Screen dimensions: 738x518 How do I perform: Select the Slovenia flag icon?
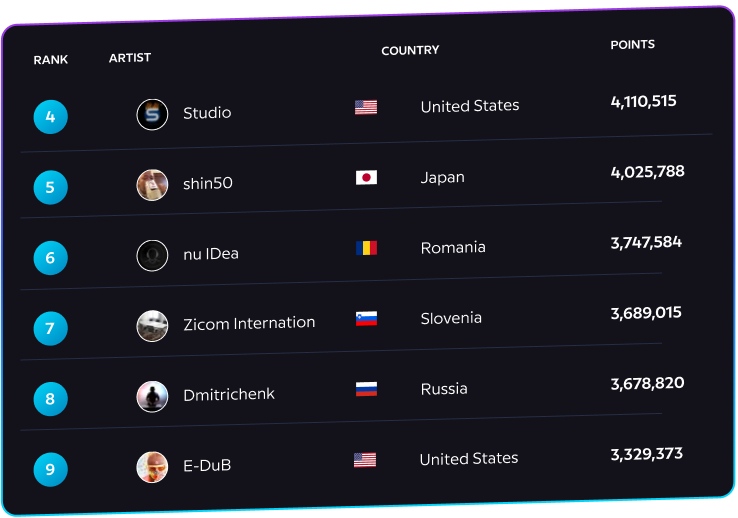tap(366, 319)
